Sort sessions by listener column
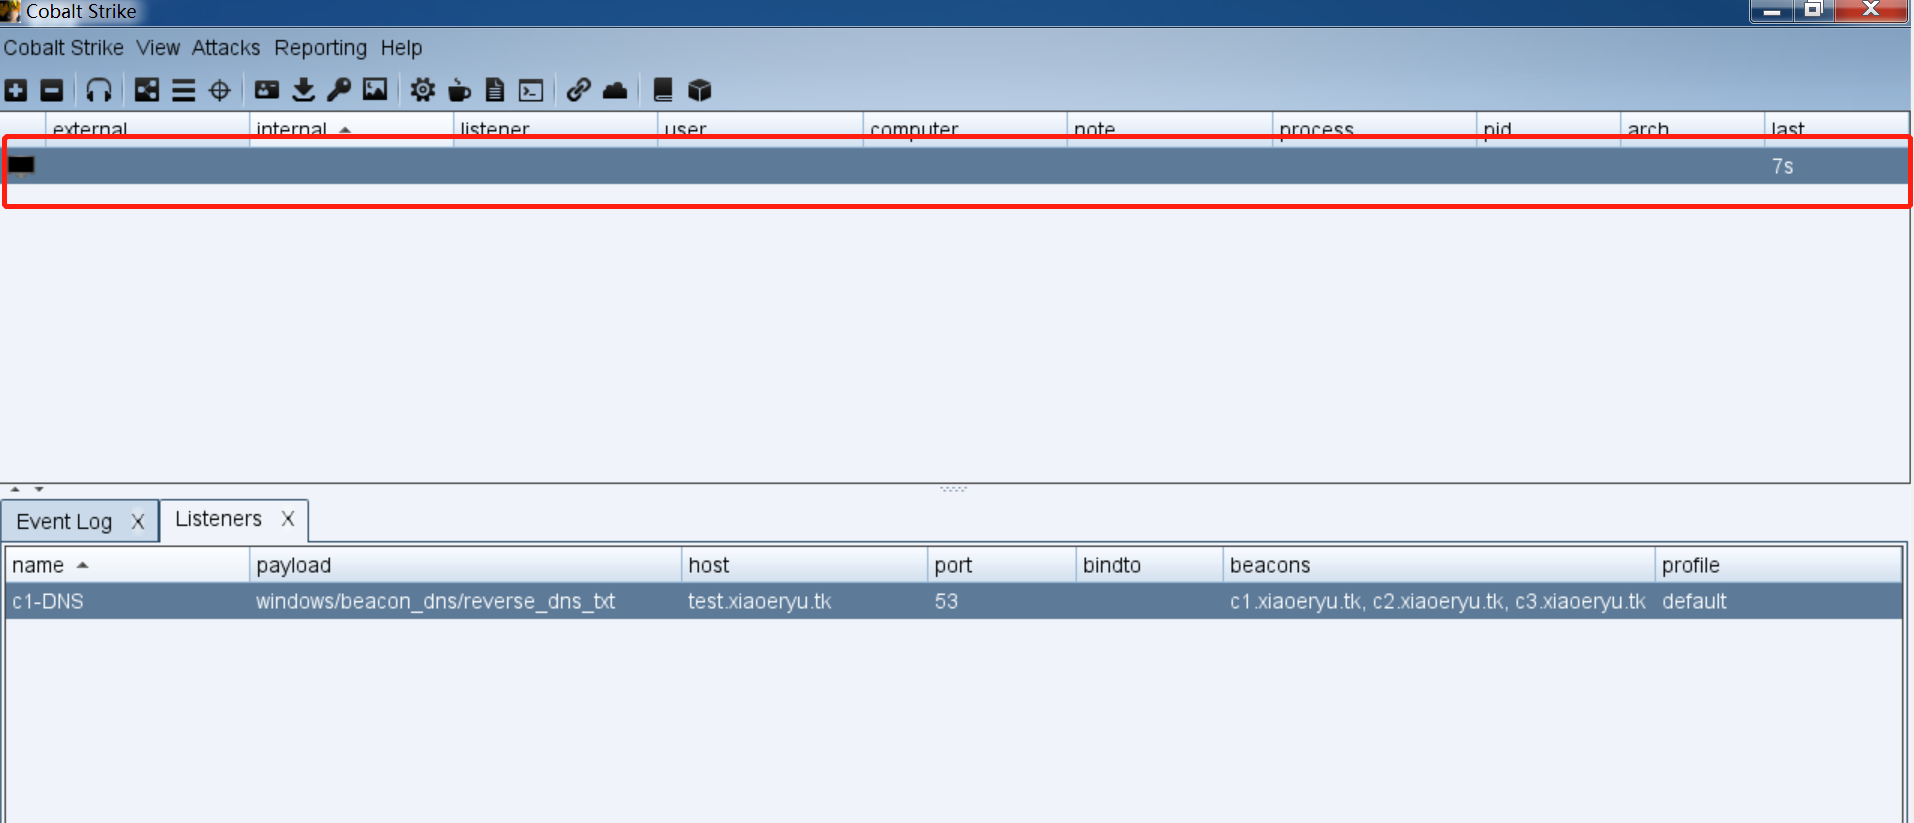 point(555,129)
